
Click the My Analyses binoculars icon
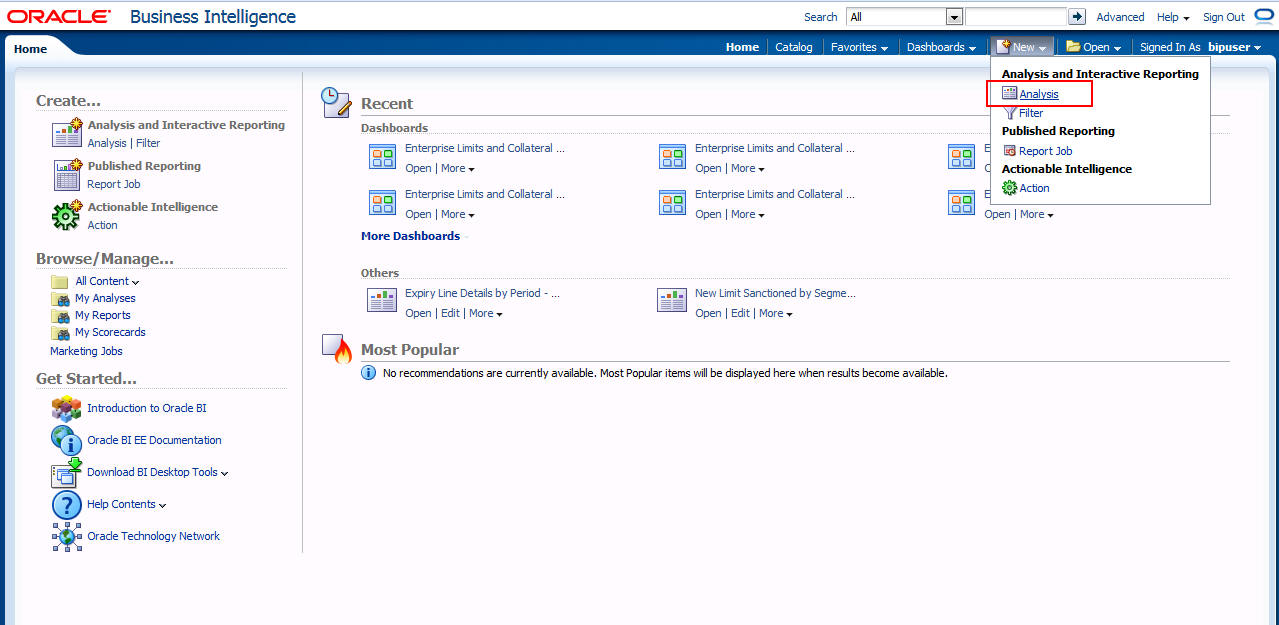click(60, 299)
